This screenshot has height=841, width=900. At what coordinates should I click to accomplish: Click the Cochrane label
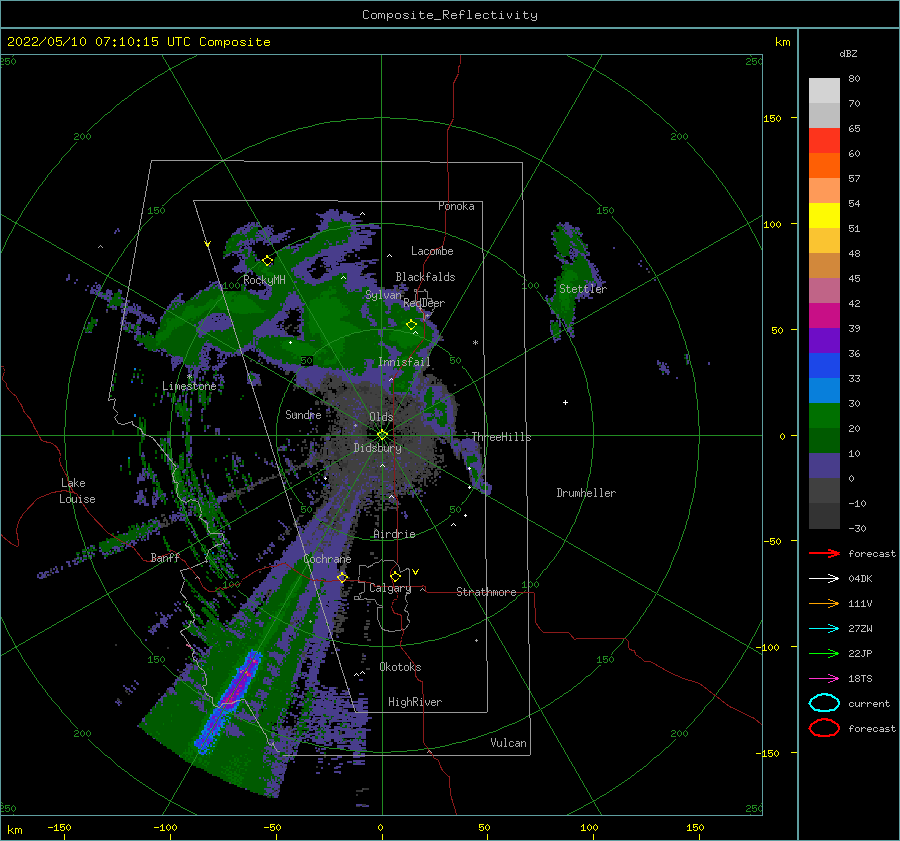click(x=327, y=559)
